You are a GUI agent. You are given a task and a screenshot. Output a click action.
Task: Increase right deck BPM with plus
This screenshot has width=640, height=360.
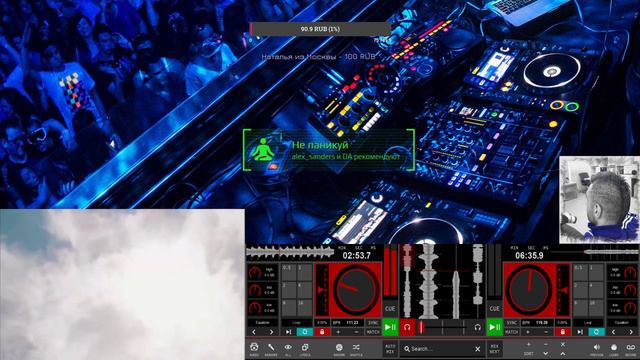coord(528,332)
